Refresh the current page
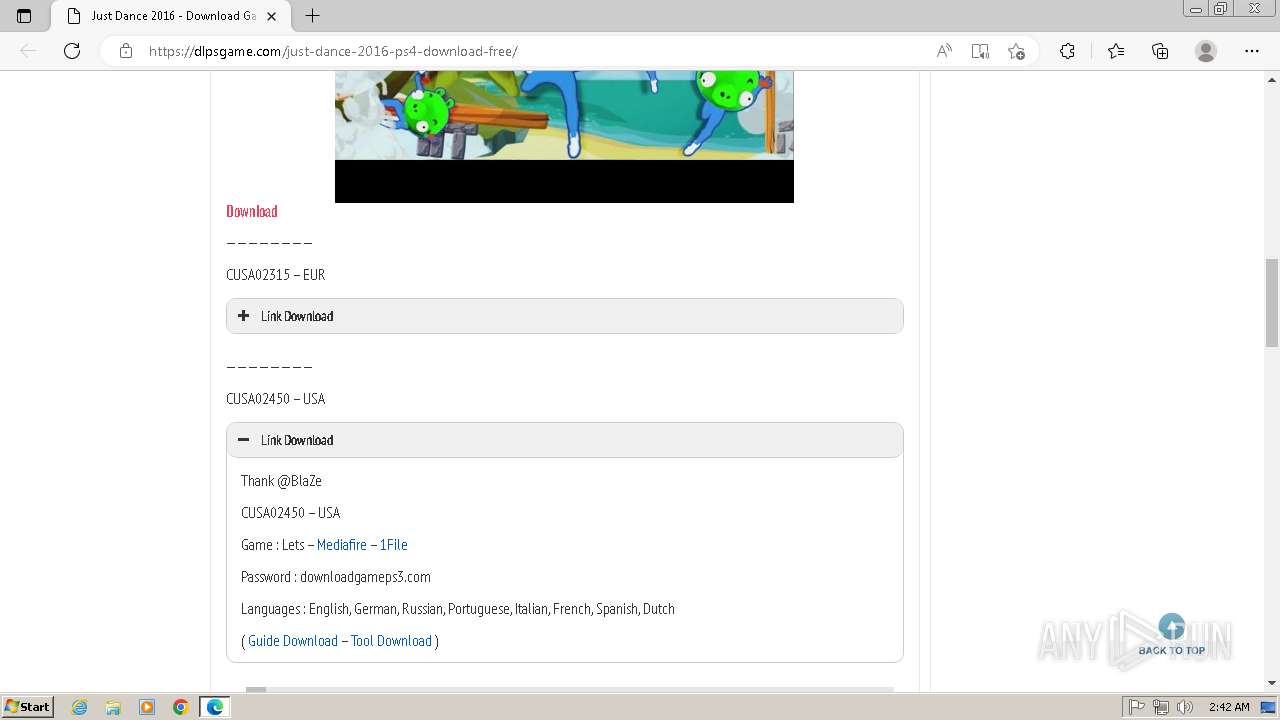Viewport: 1280px width, 720px height. coord(72,51)
